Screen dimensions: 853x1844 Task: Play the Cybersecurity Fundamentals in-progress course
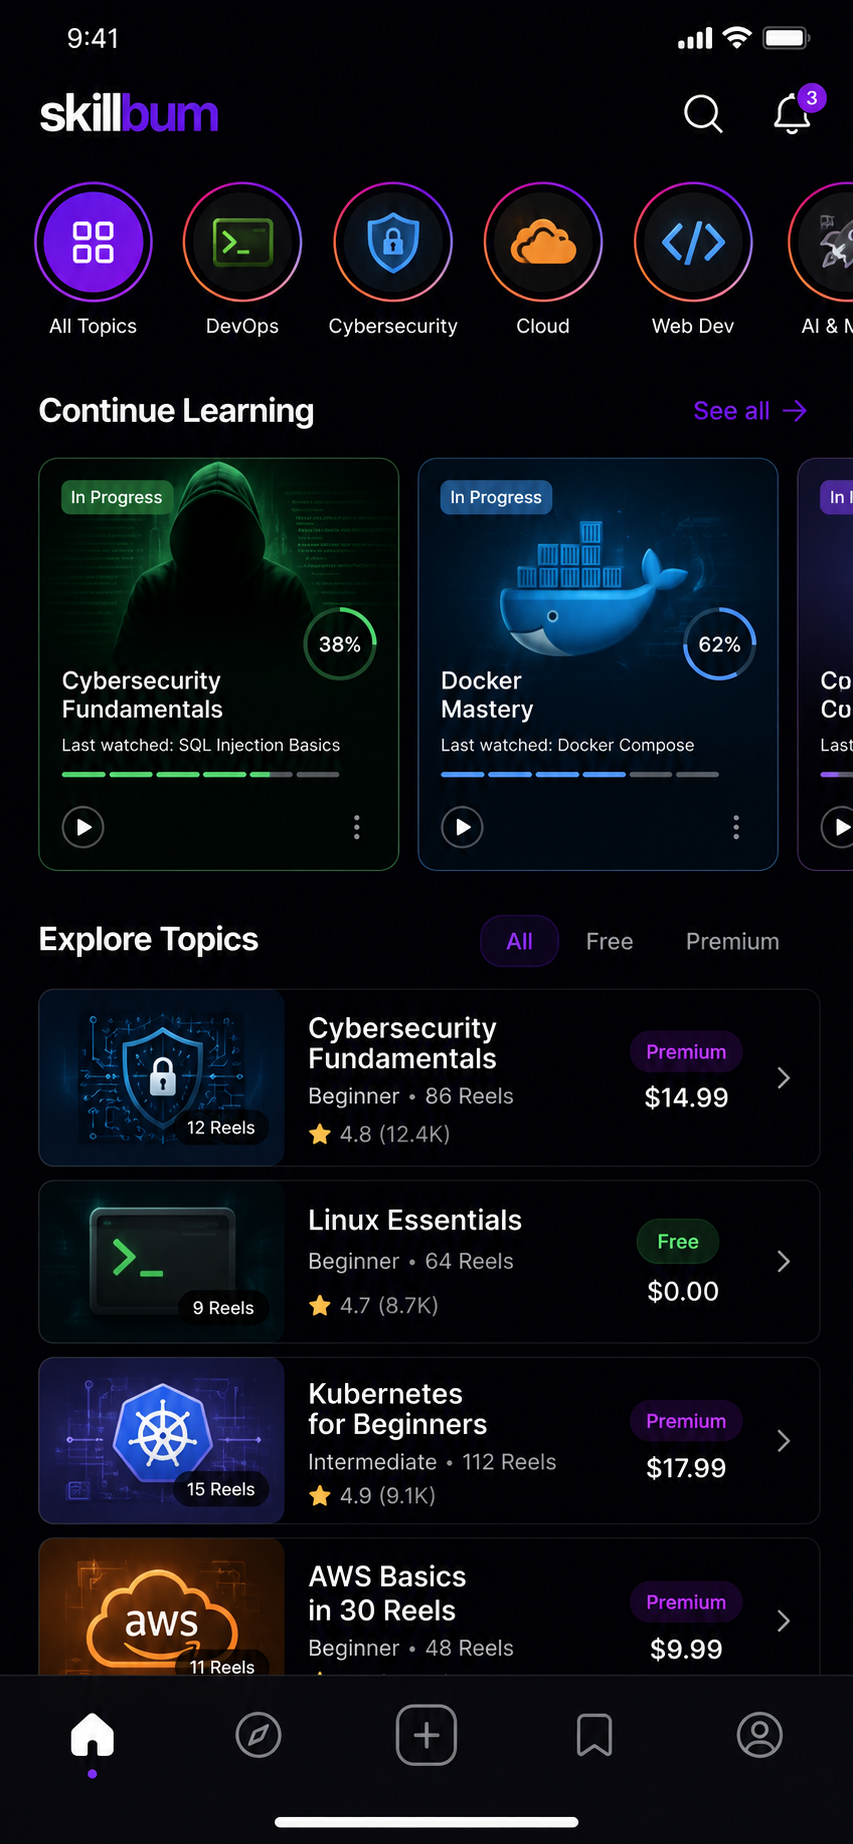click(83, 827)
